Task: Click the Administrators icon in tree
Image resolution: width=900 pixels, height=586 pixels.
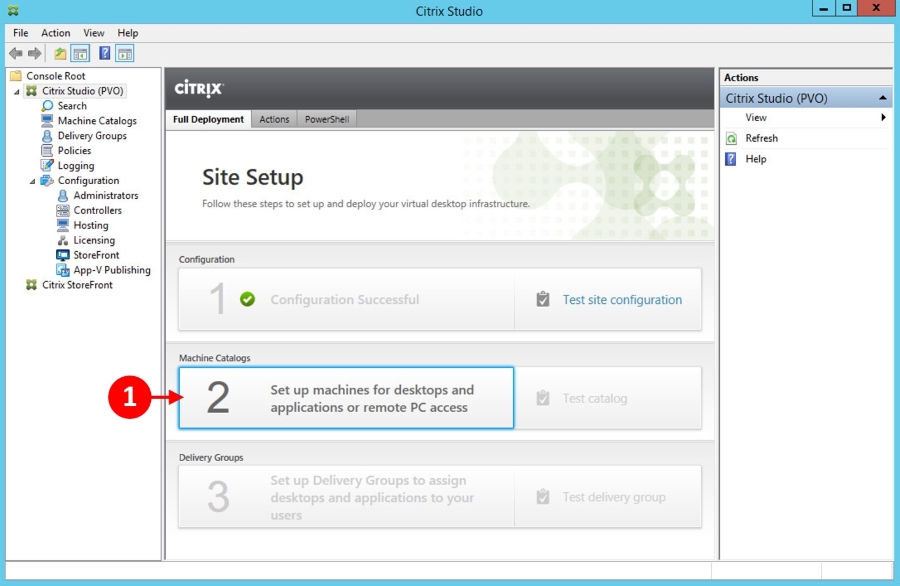Action: [x=63, y=196]
